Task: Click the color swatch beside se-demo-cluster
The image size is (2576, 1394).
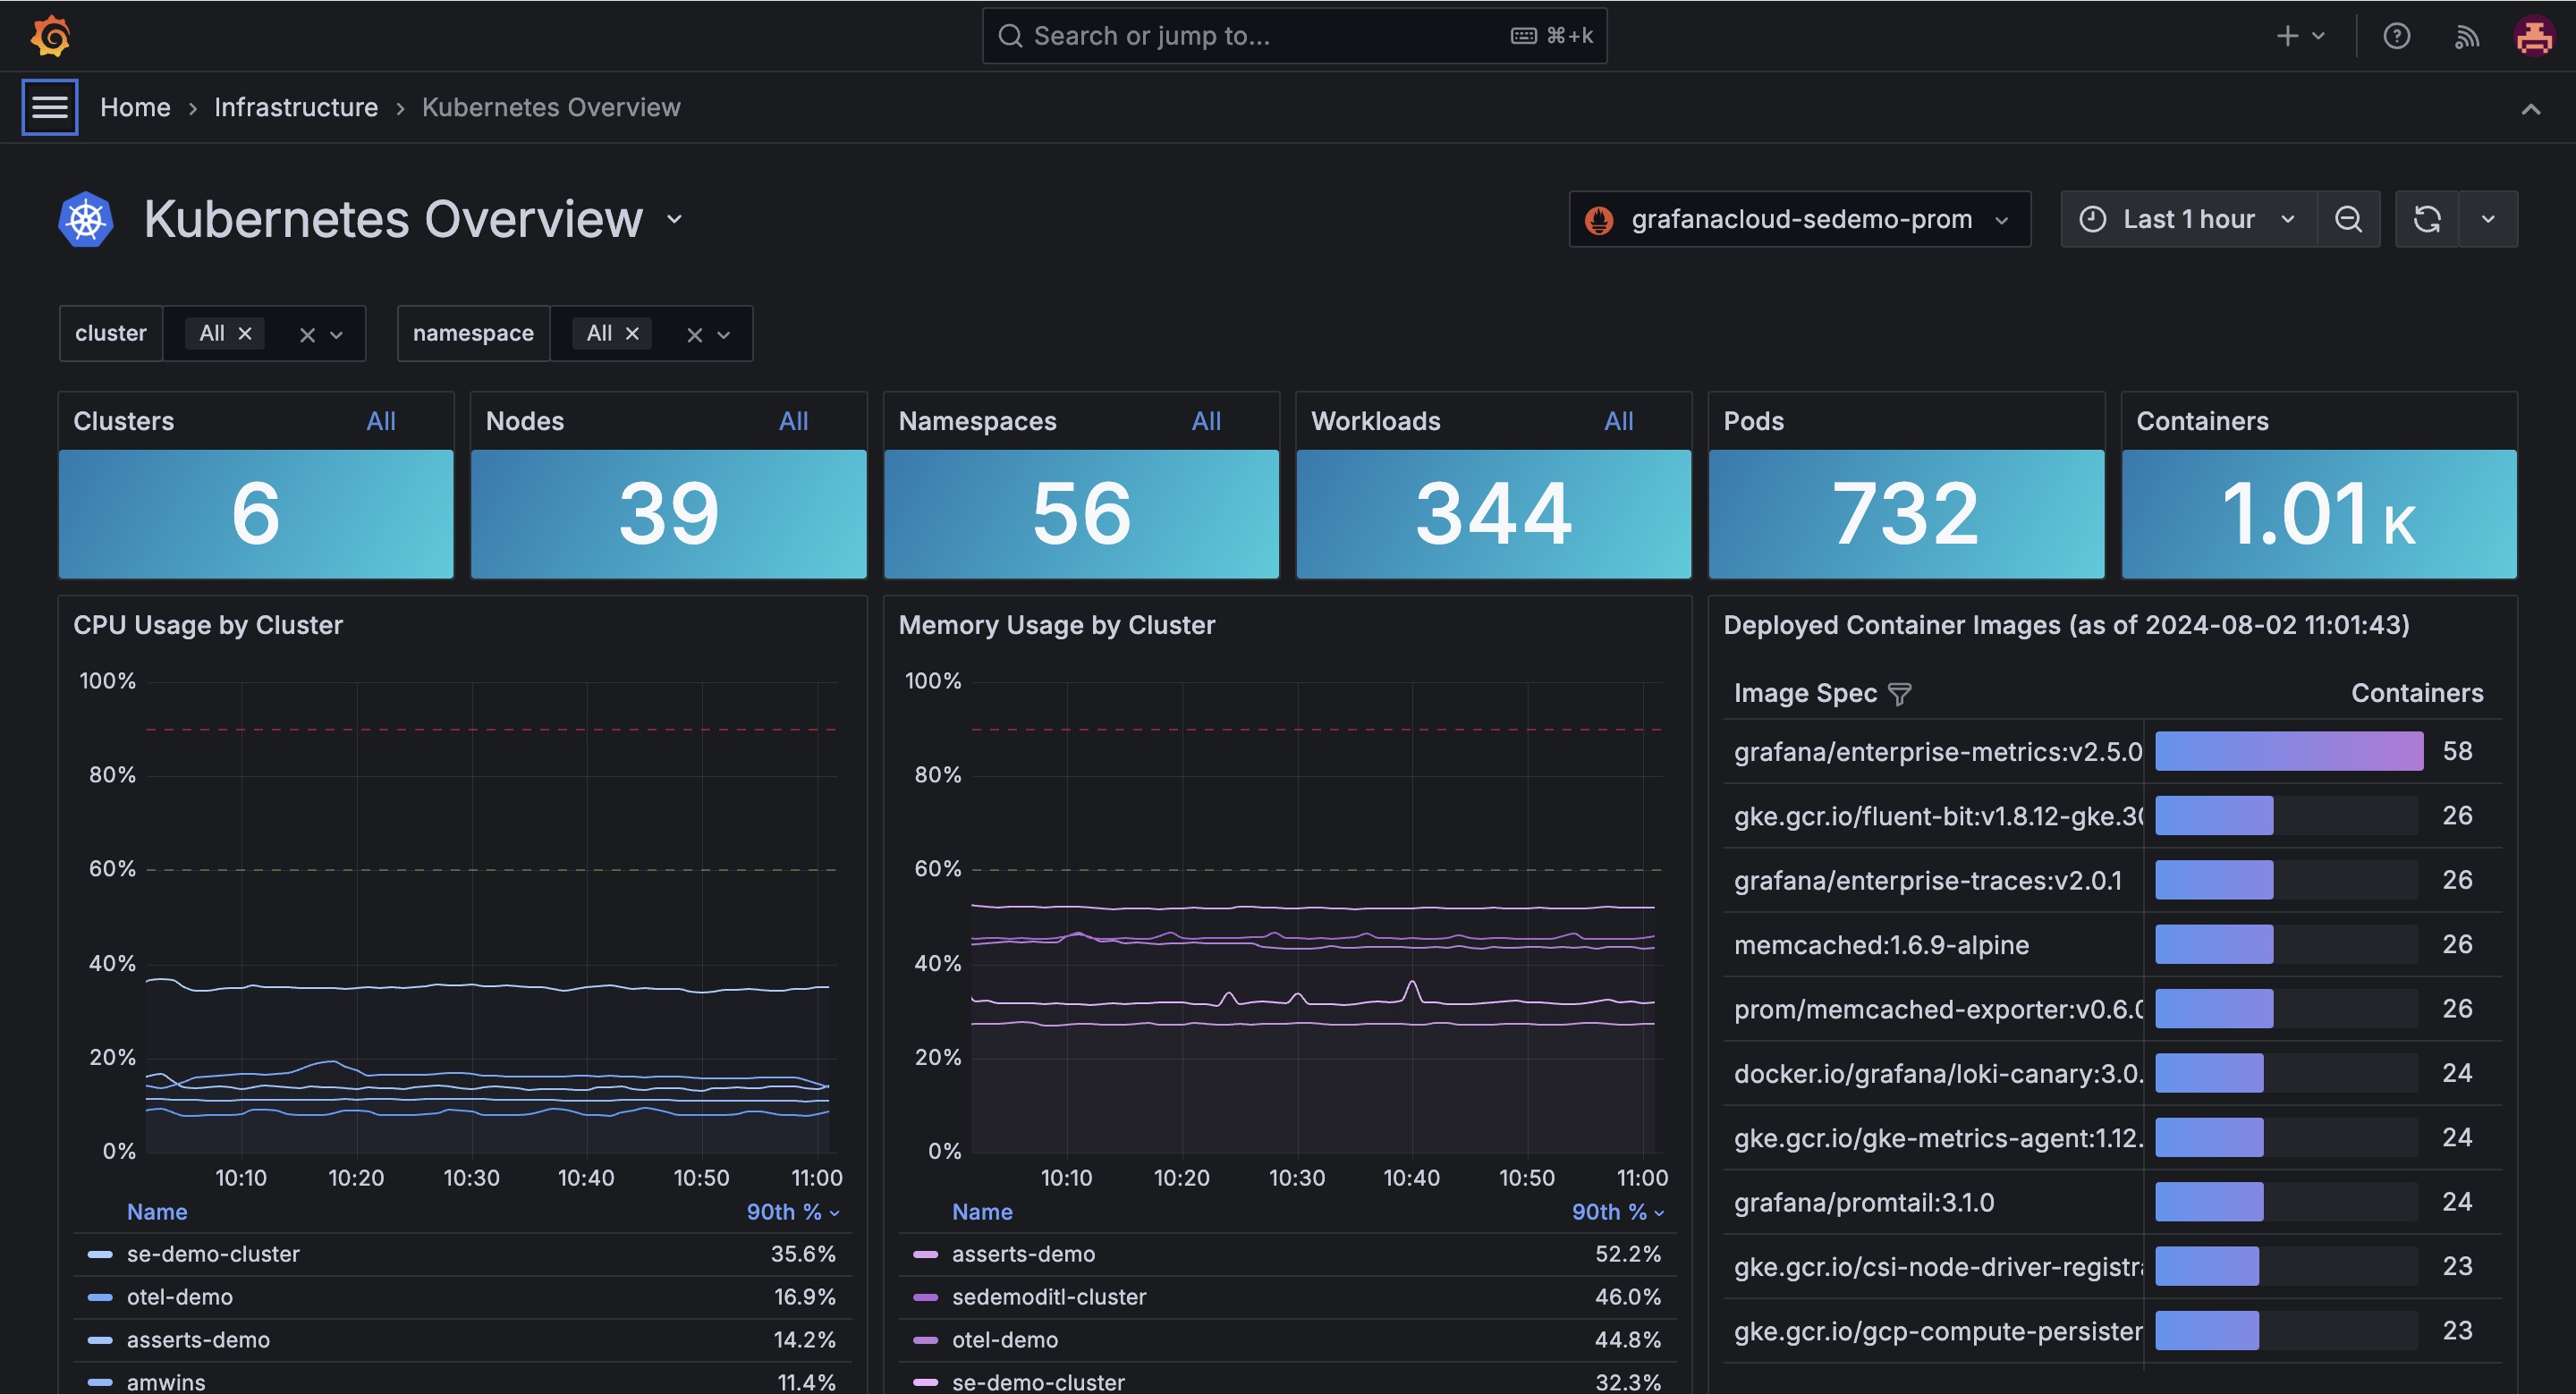Action: click(x=99, y=1253)
